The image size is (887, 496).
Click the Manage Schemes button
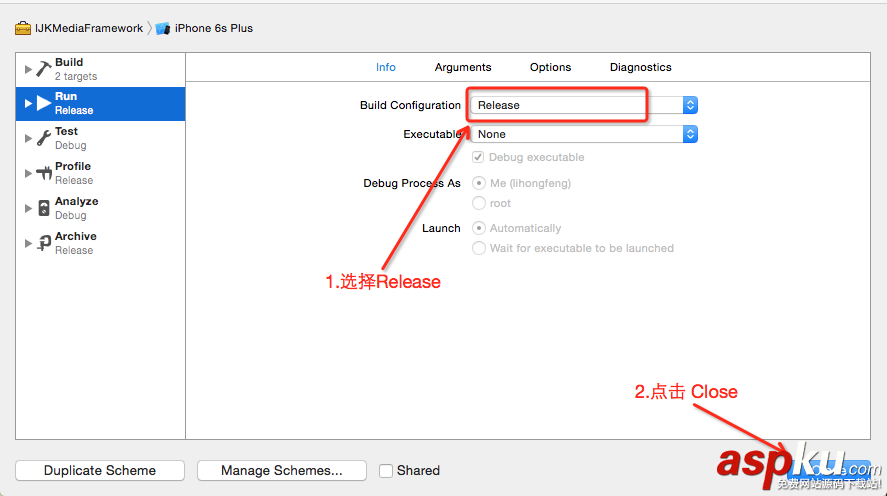281,470
